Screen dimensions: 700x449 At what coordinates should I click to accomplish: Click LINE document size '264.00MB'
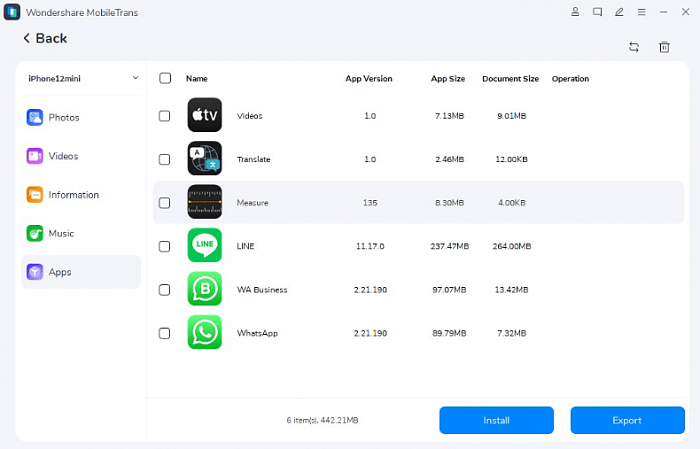[x=512, y=246]
